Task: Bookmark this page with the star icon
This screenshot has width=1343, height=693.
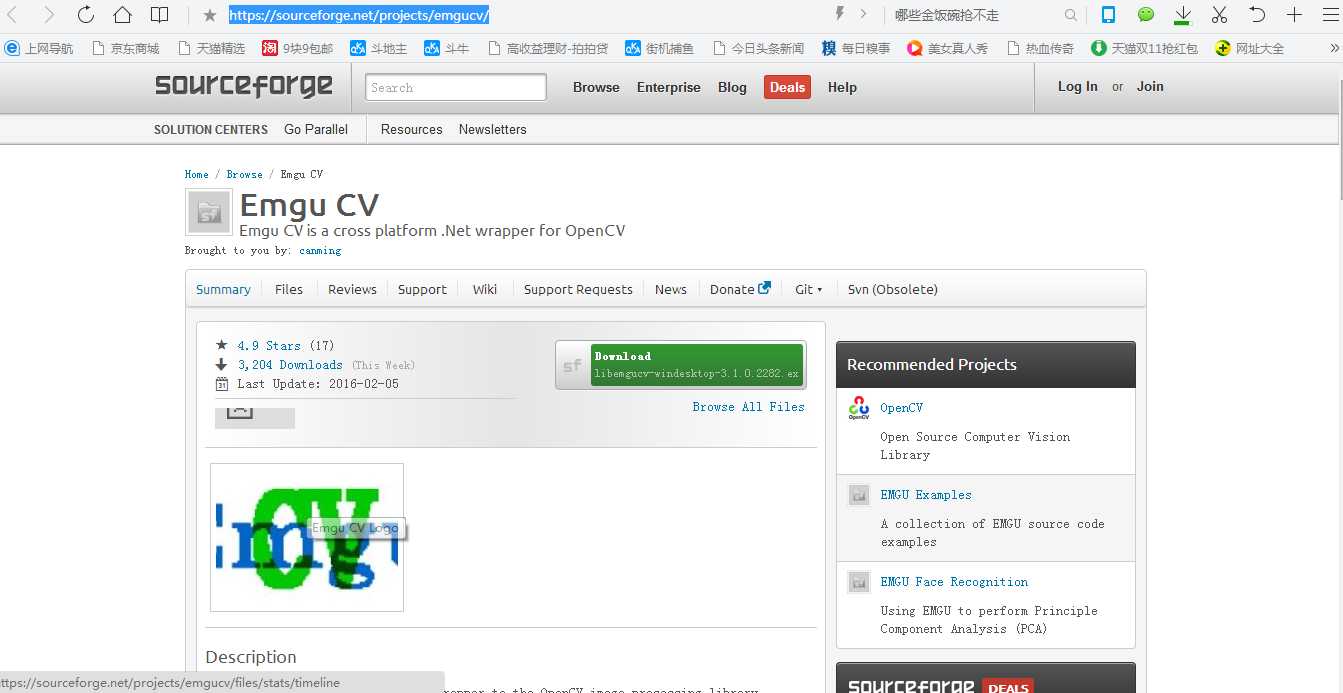Action: click(209, 16)
